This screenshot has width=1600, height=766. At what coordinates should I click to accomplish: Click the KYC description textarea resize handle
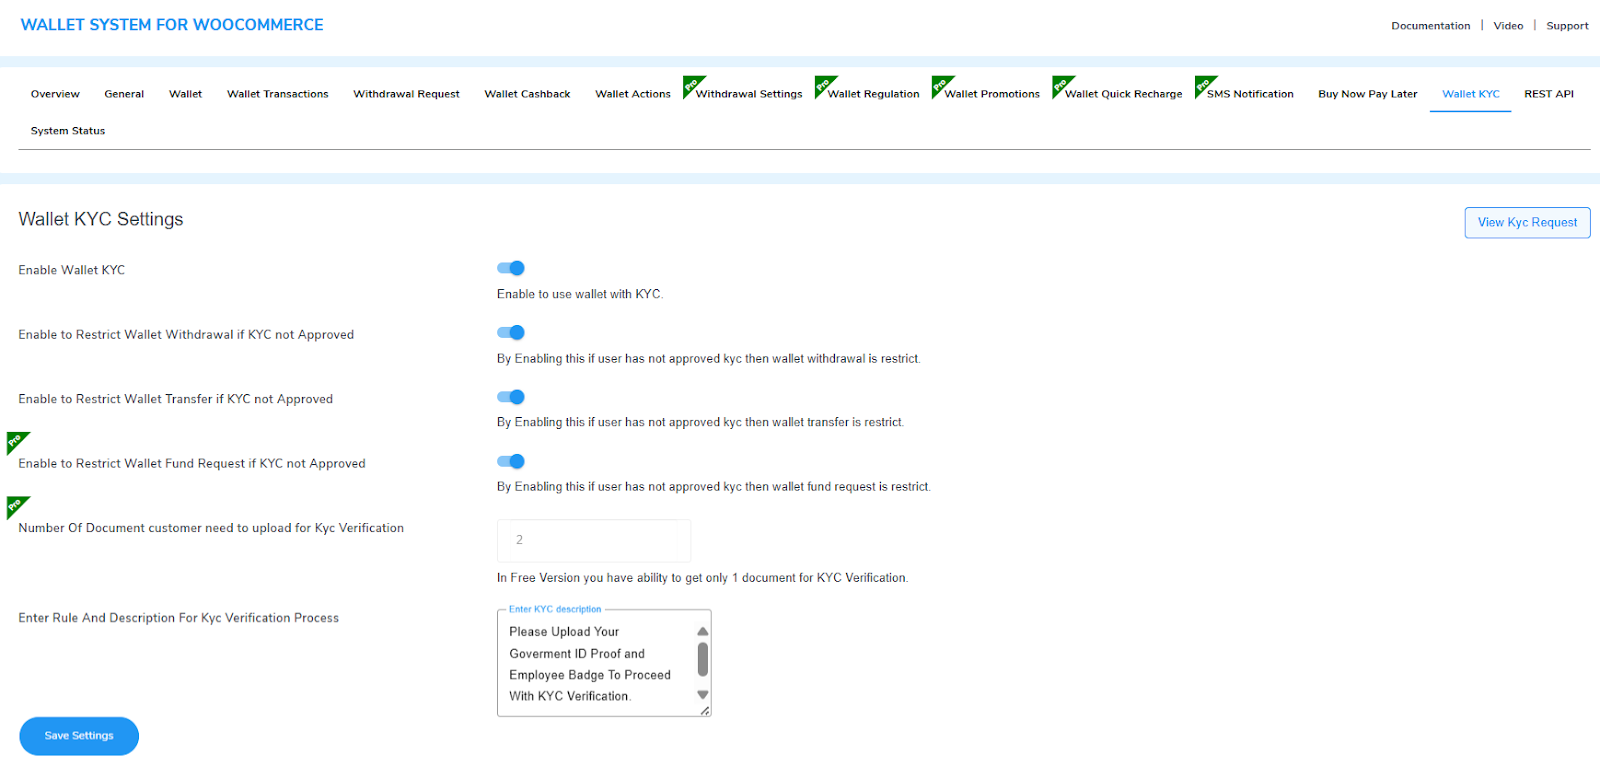point(705,711)
